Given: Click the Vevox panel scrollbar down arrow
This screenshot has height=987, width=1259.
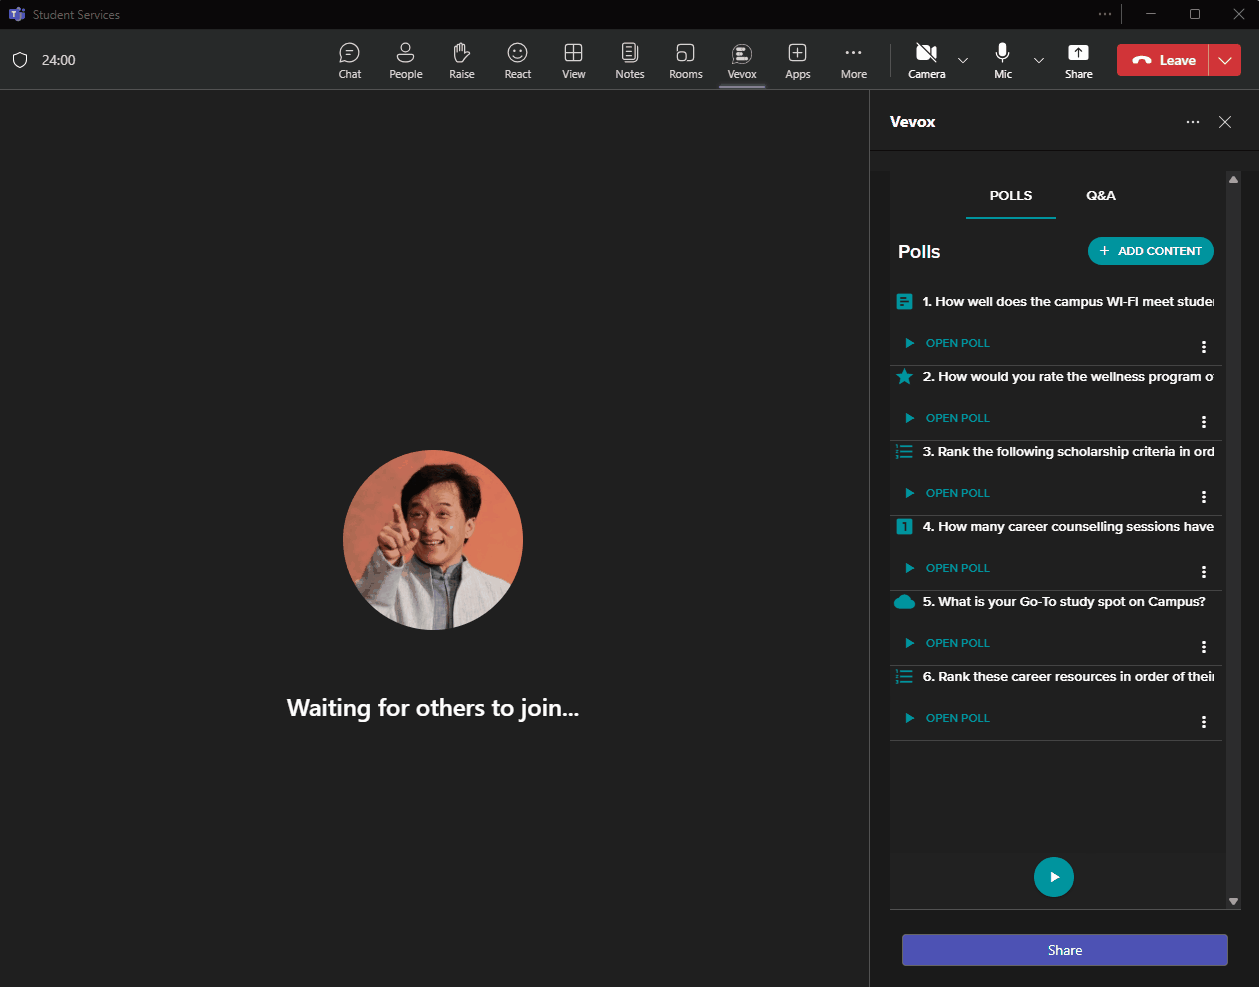Looking at the screenshot, I should point(1233,901).
